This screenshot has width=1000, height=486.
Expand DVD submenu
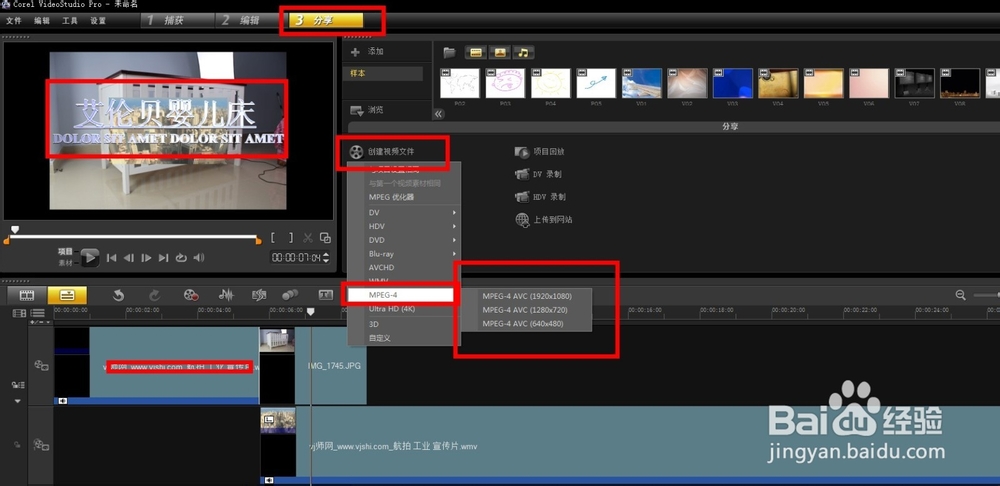[404, 240]
